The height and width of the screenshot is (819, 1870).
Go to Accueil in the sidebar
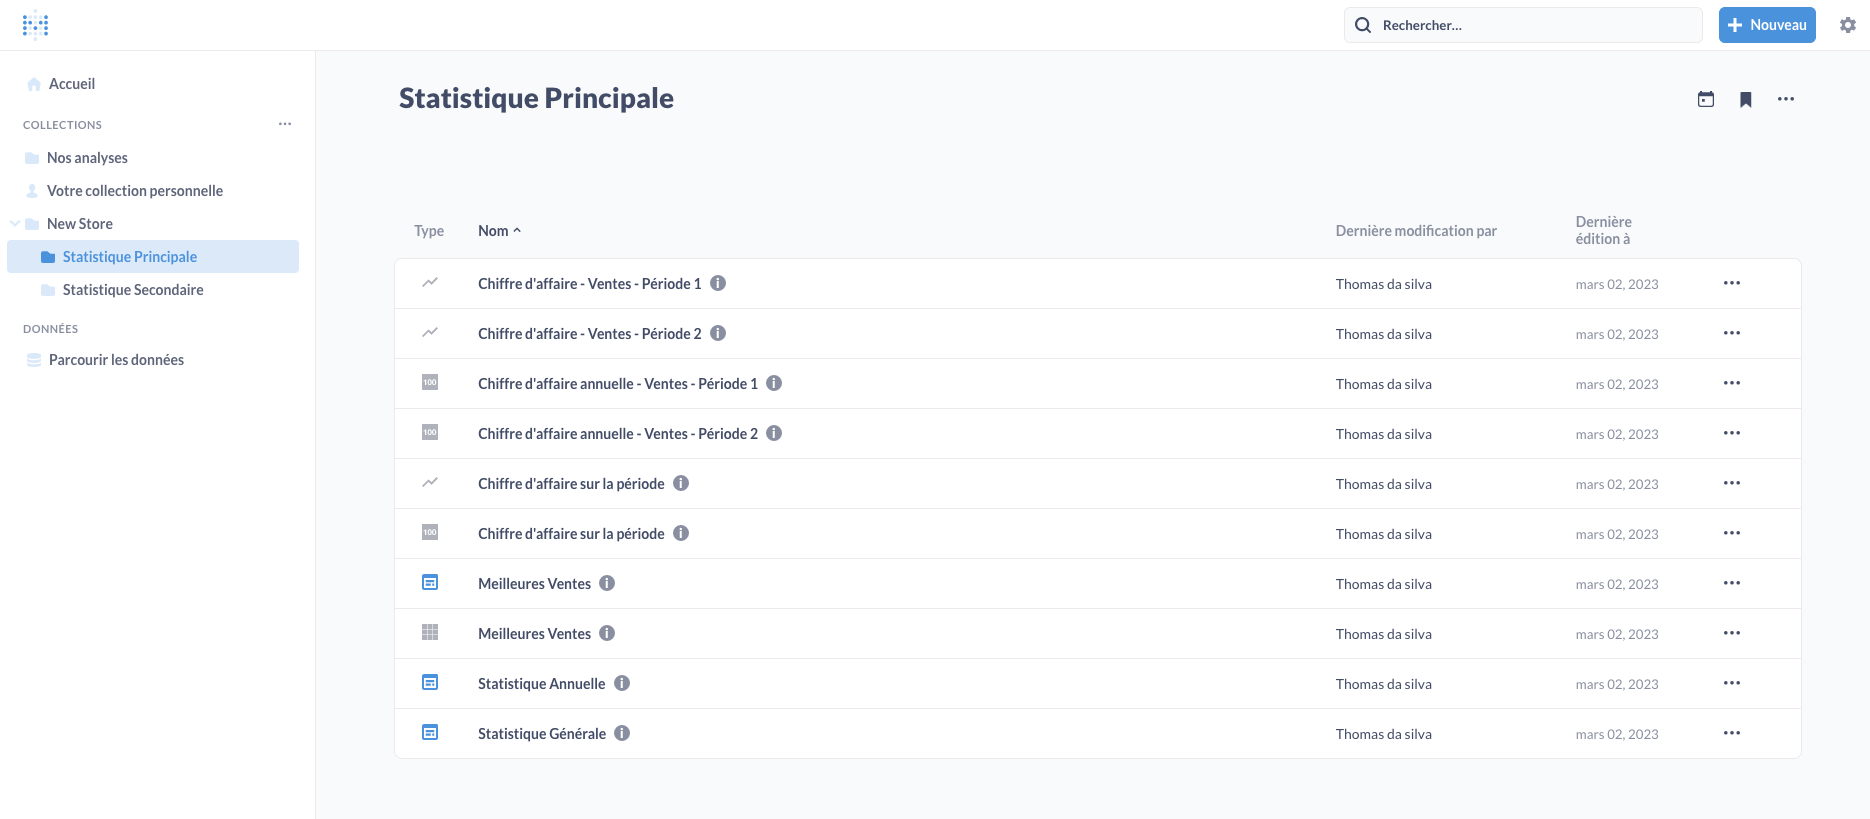pyautogui.click(x=72, y=84)
